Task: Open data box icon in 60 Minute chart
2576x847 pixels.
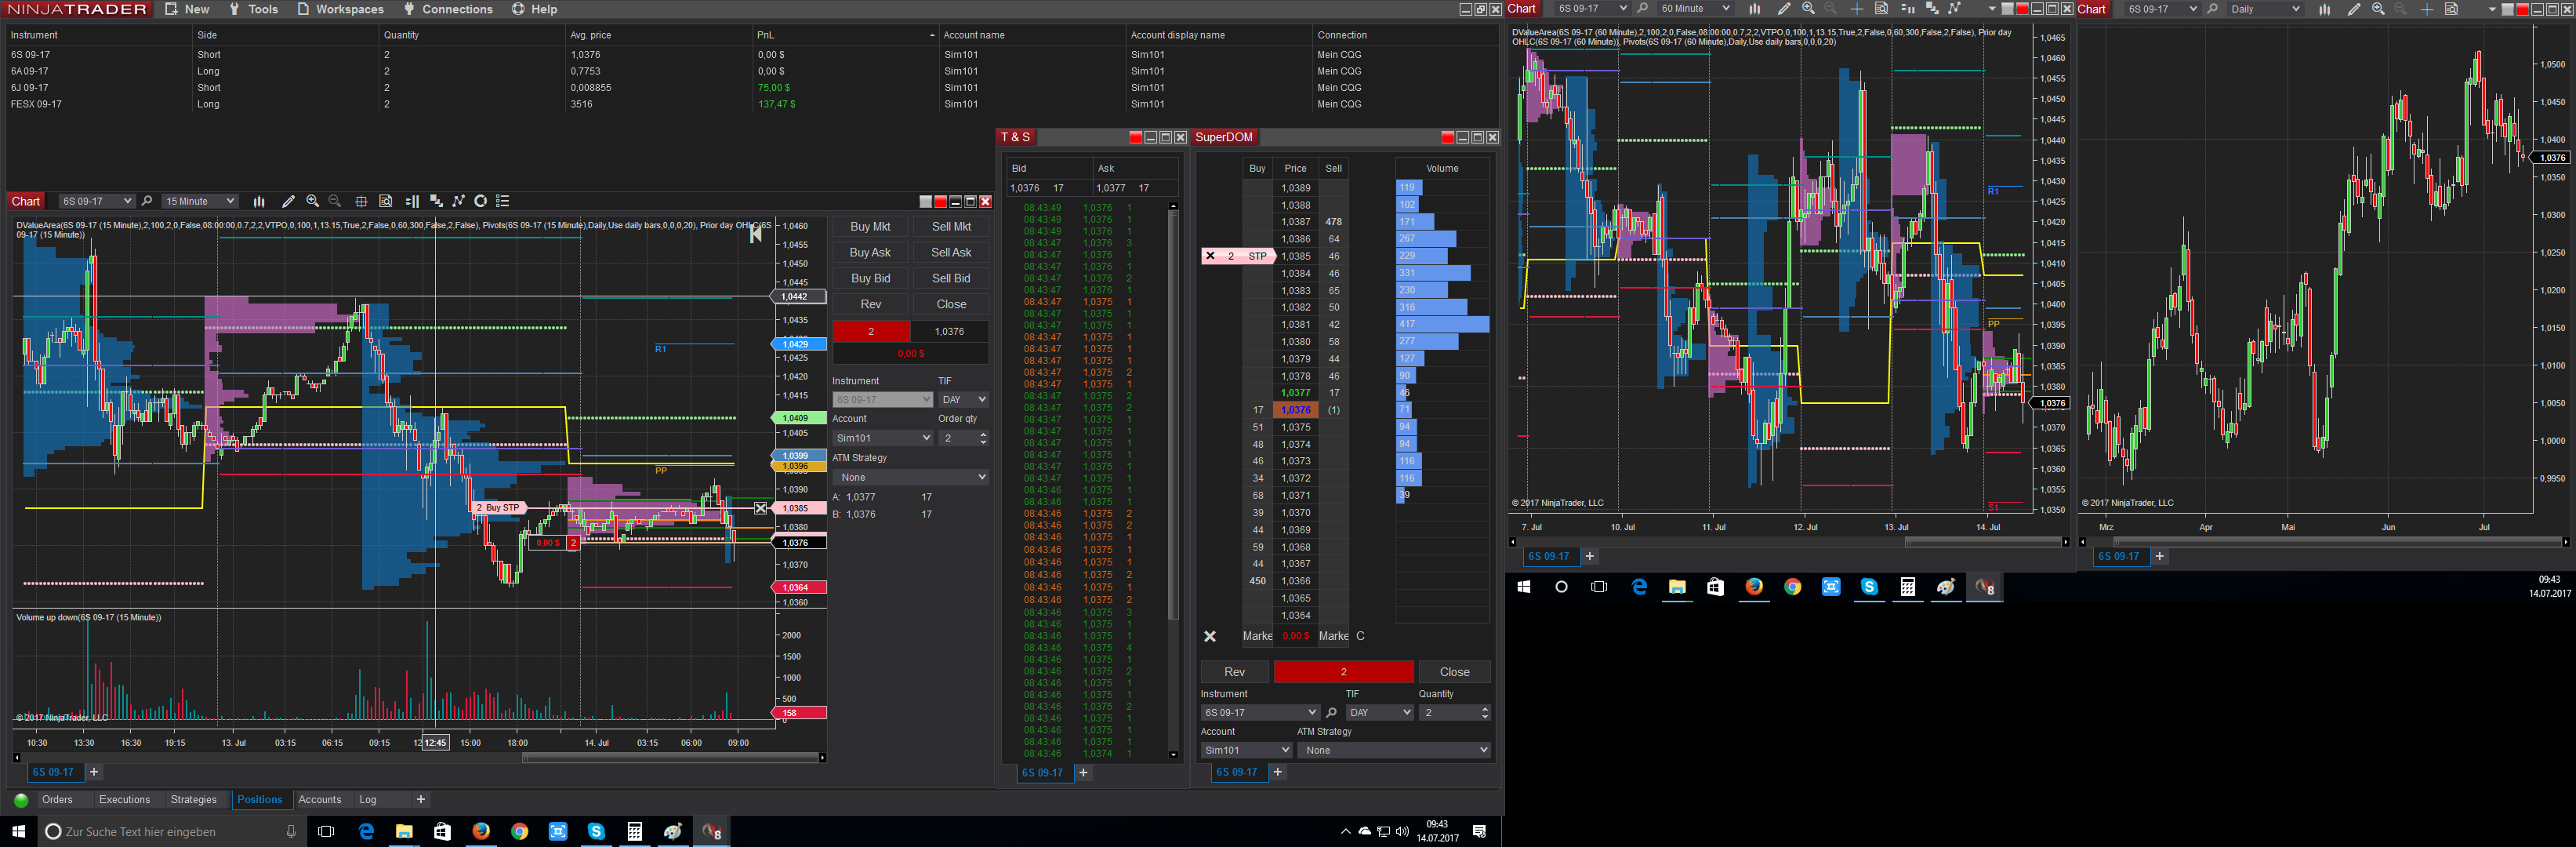Action: 1881,9
